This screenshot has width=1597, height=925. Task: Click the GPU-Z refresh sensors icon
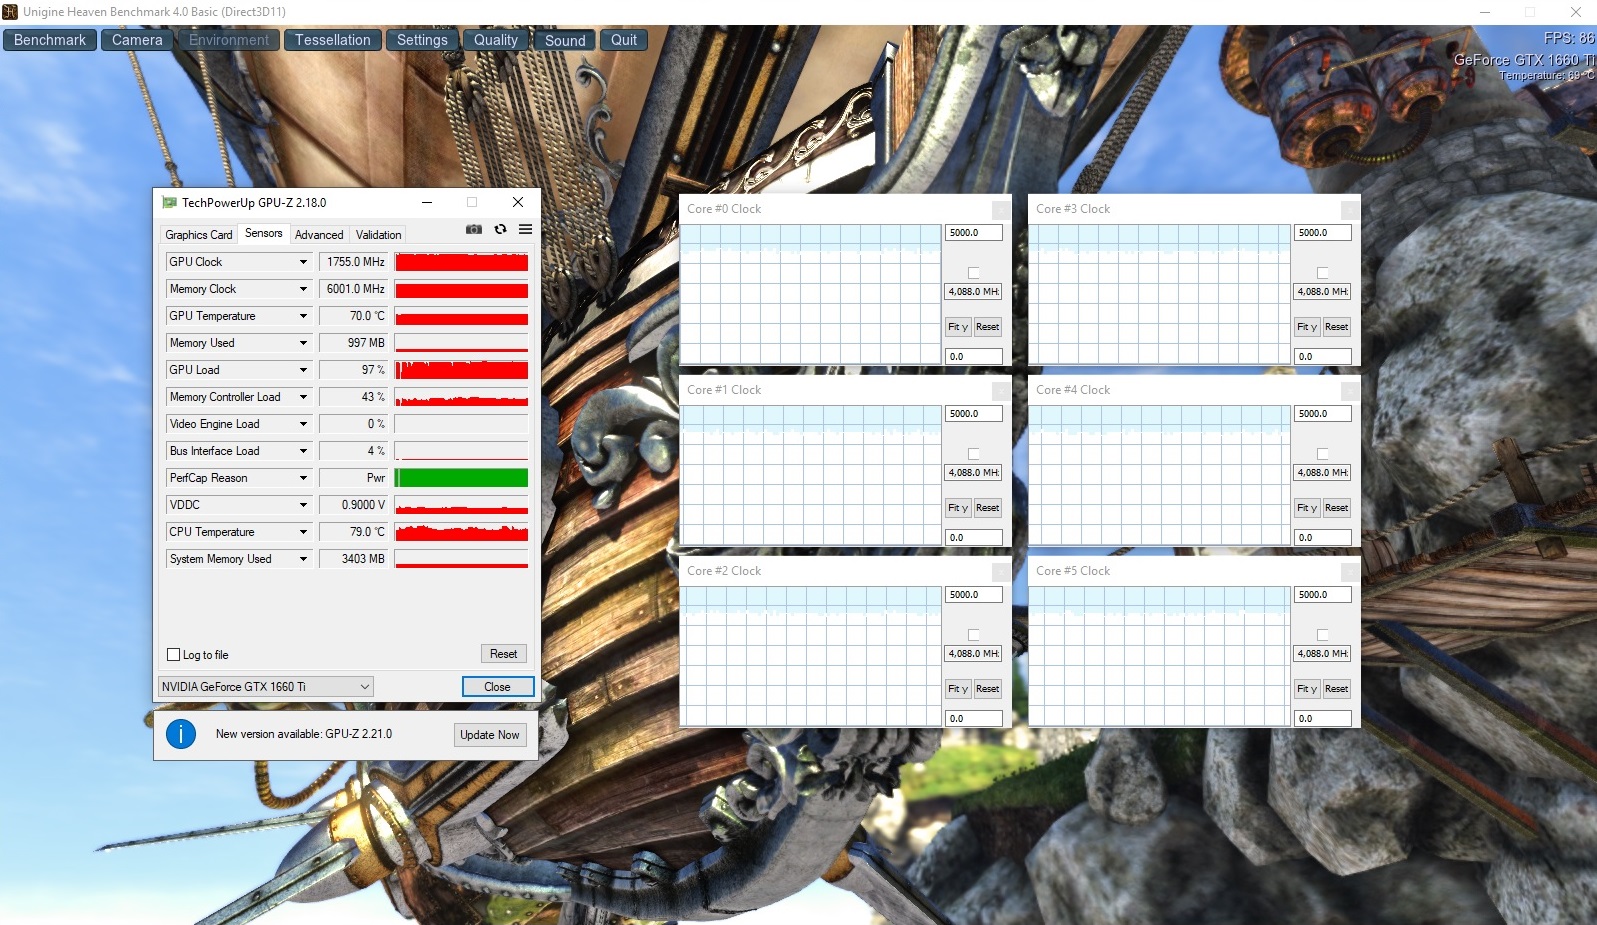[500, 230]
